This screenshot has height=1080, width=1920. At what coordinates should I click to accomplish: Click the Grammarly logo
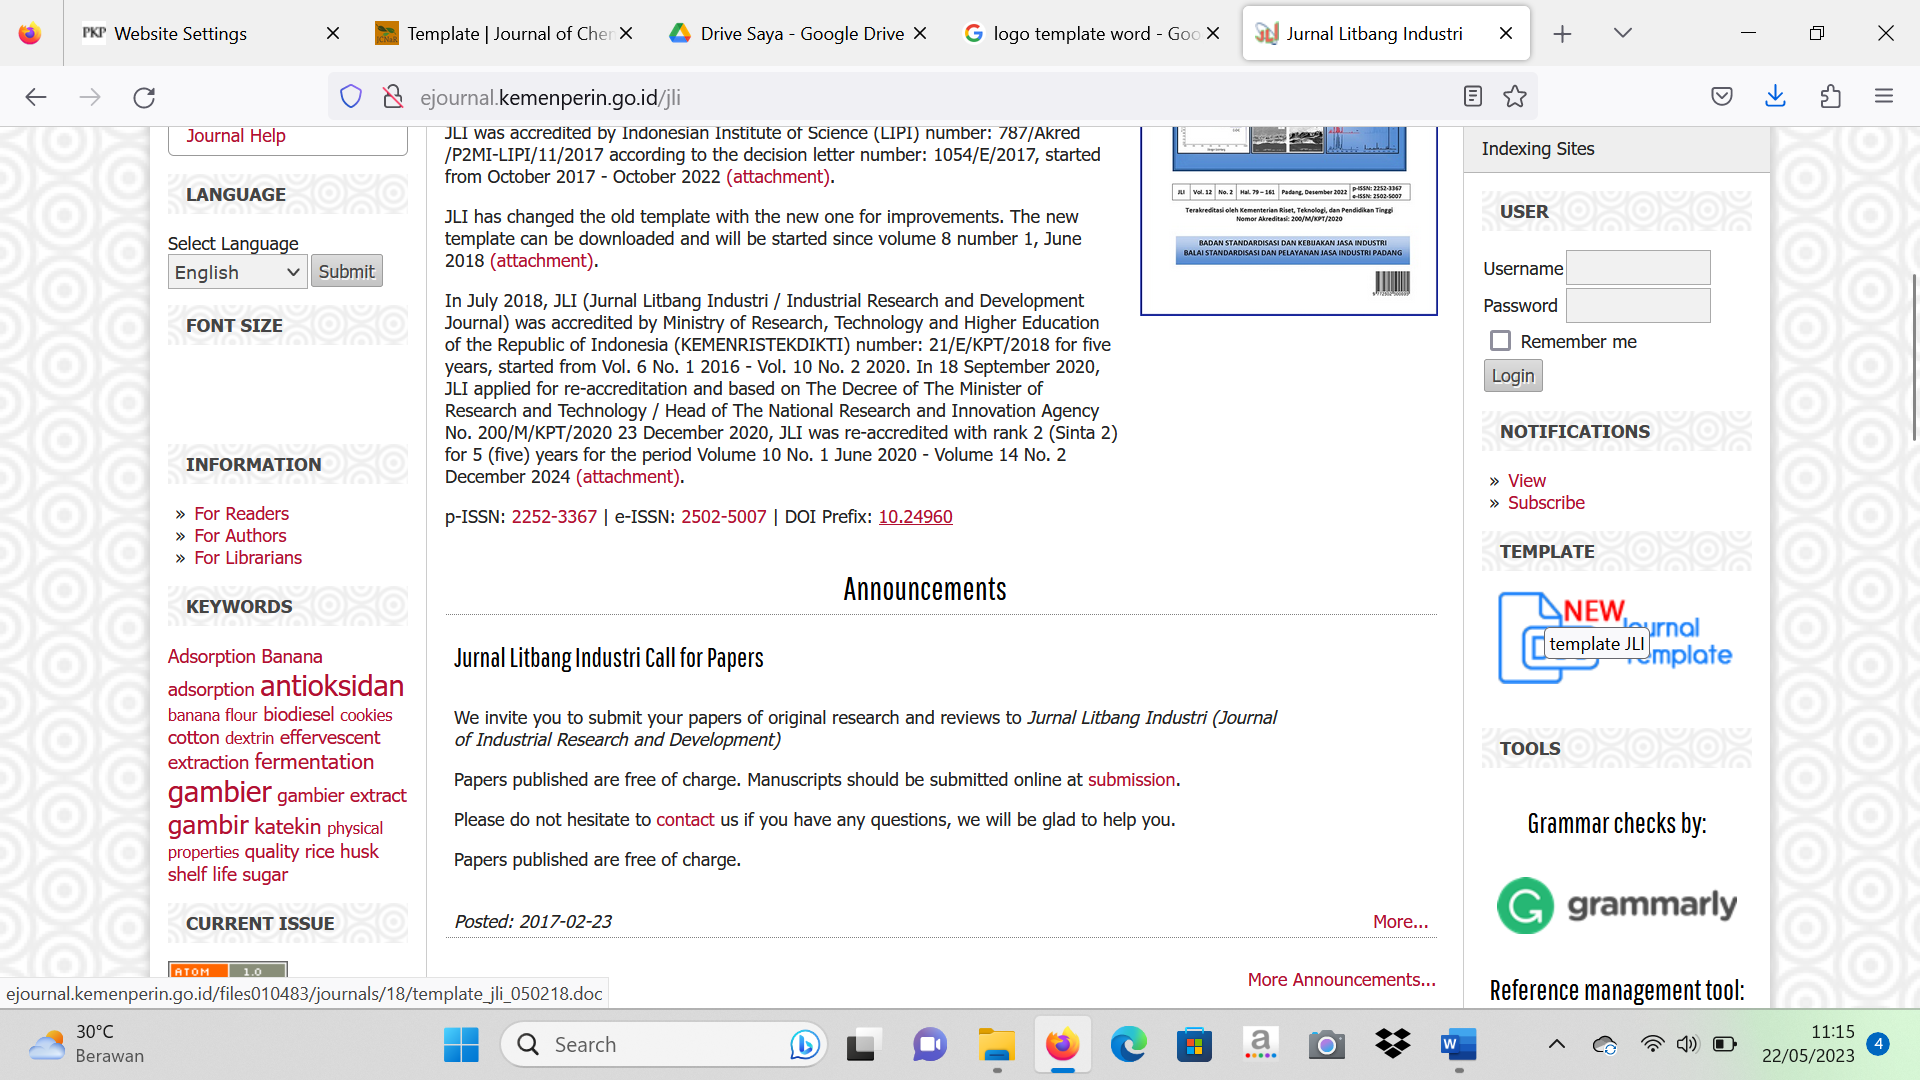[1616, 905]
